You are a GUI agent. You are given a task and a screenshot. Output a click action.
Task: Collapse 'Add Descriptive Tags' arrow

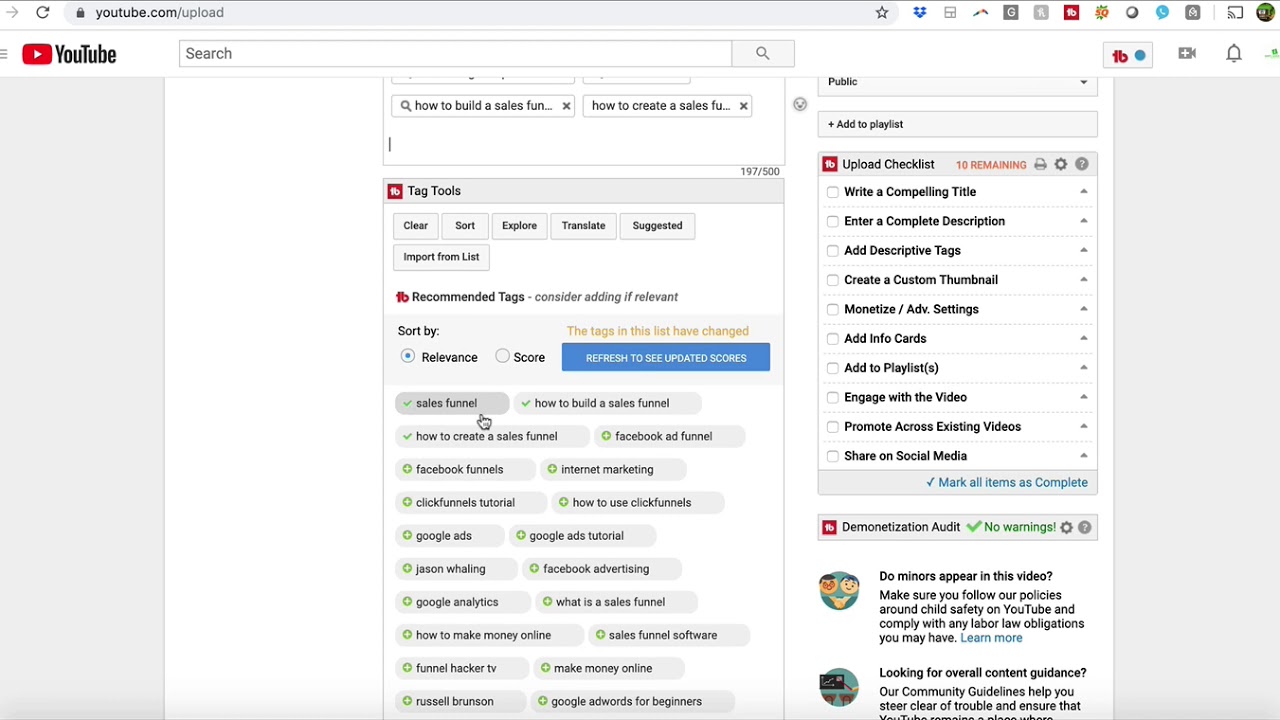[x=1083, y=250]
